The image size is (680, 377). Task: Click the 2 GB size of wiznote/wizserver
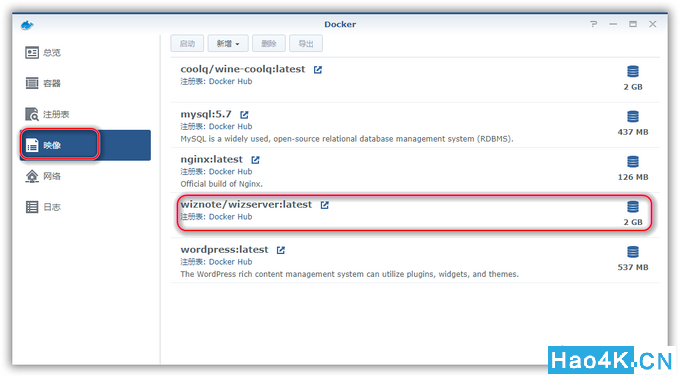(633, 222)
